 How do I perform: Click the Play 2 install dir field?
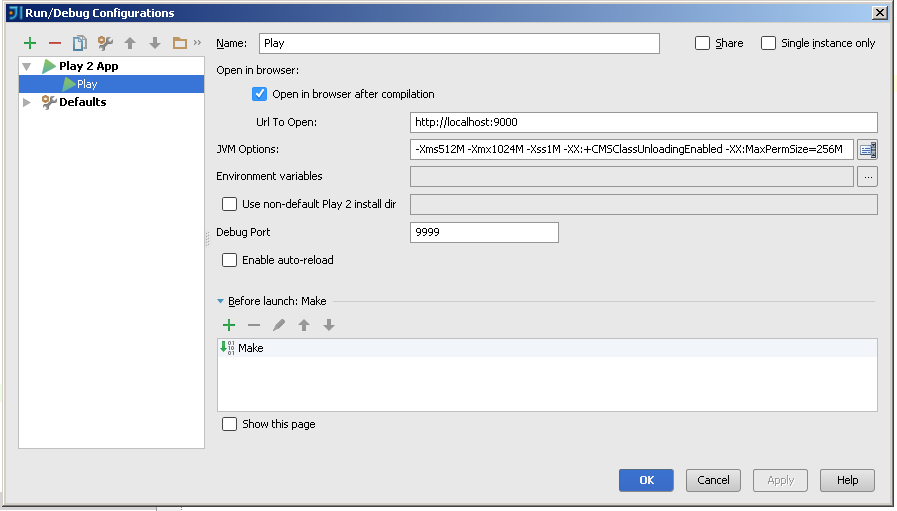644,204
